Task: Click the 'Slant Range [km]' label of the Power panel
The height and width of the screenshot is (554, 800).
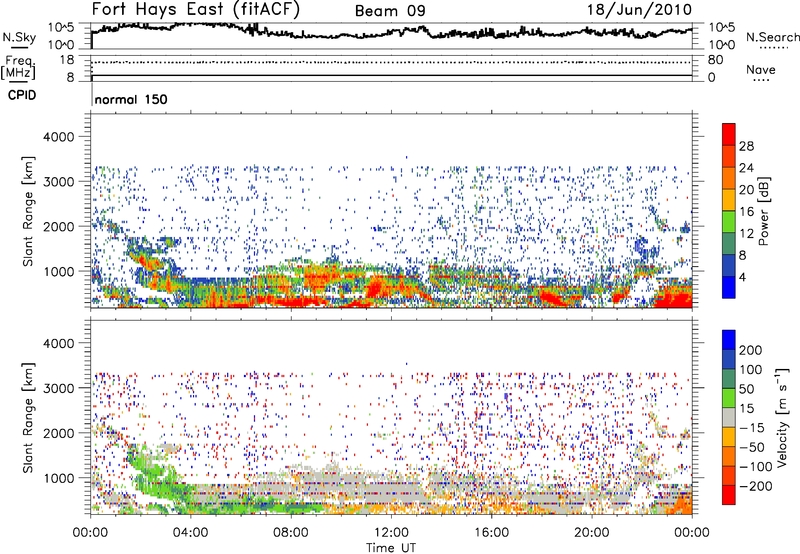Action: tap(28, 212)
